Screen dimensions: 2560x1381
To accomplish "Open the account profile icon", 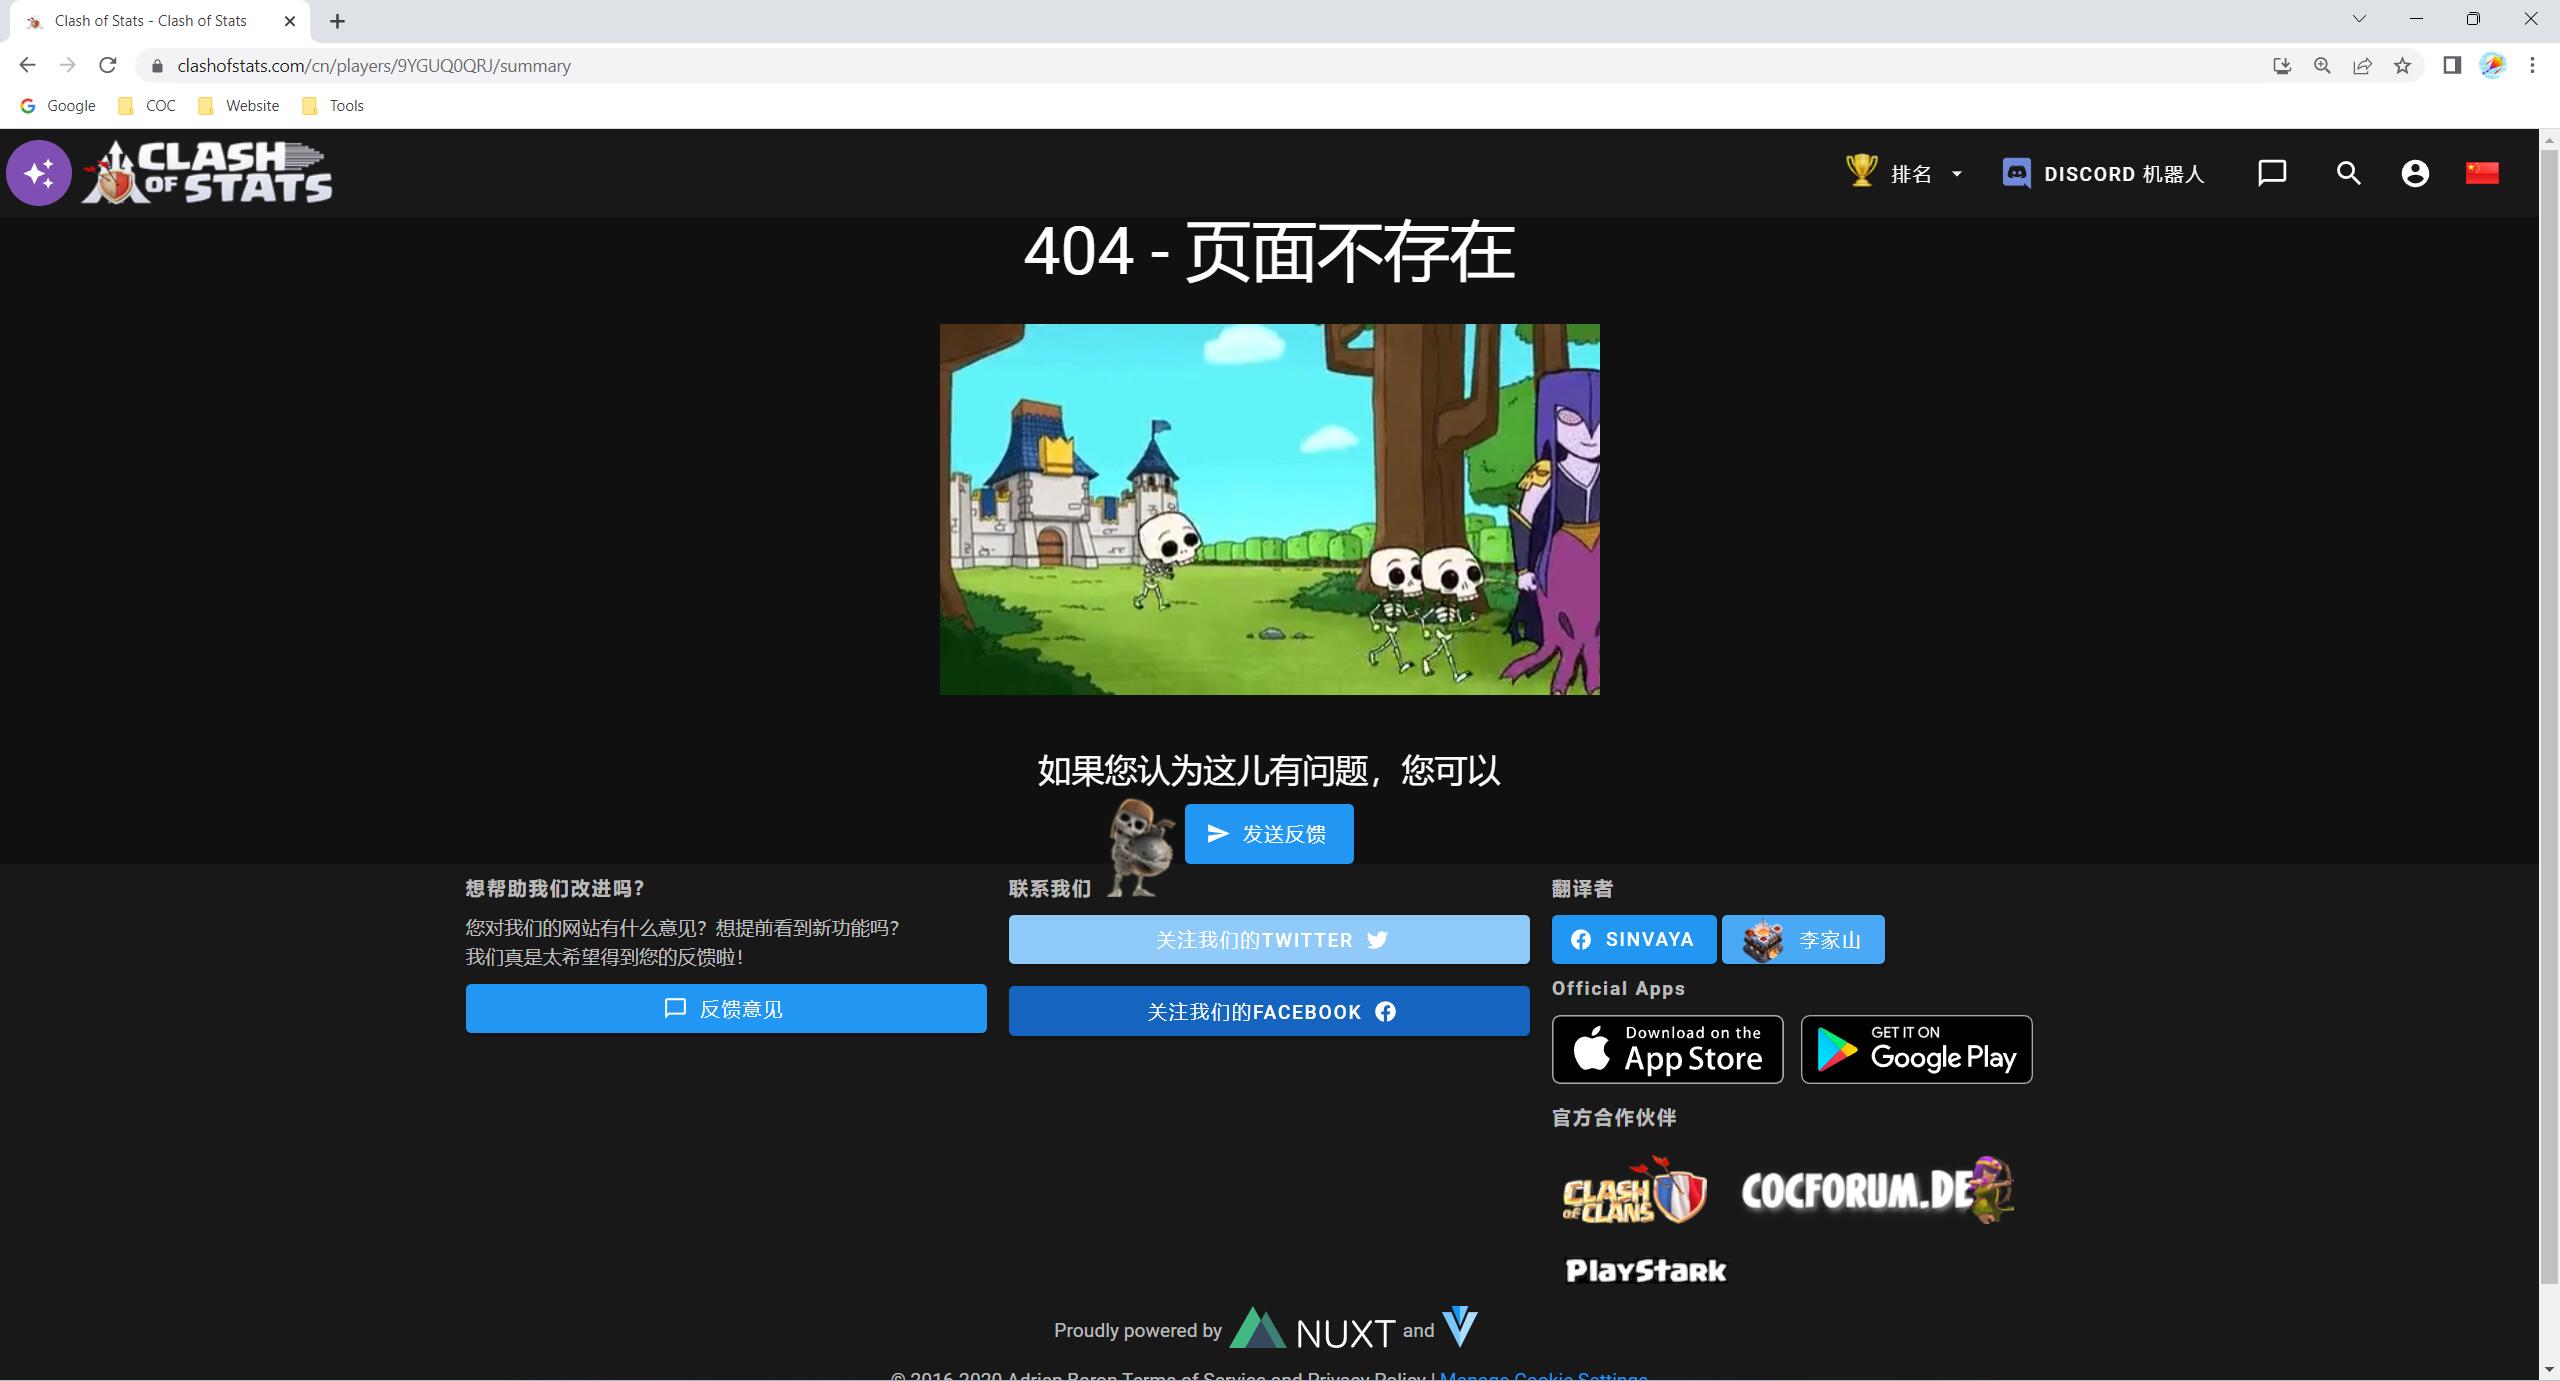I will coord(2415,173).
